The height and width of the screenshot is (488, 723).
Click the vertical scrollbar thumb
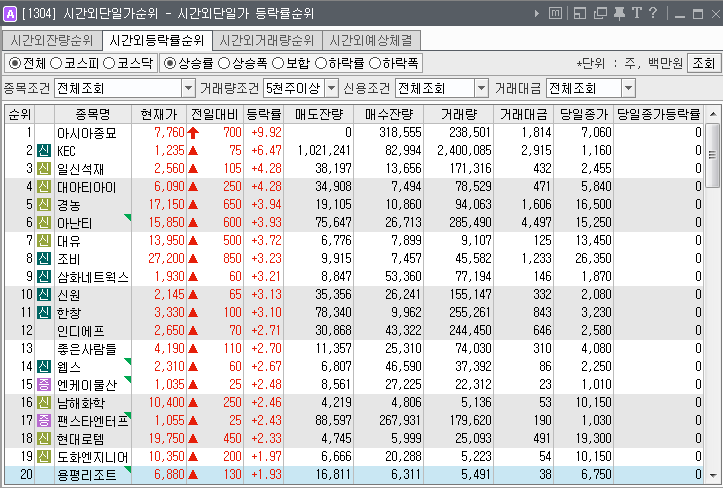point(713,155)
